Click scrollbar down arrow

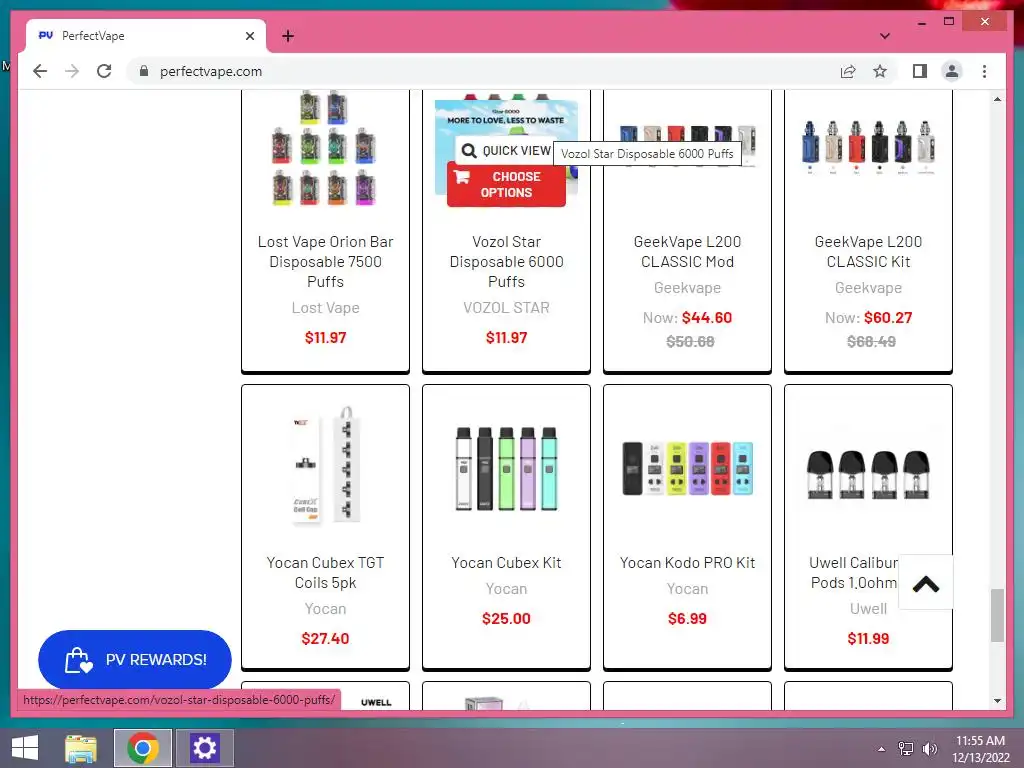click(997, 701)
